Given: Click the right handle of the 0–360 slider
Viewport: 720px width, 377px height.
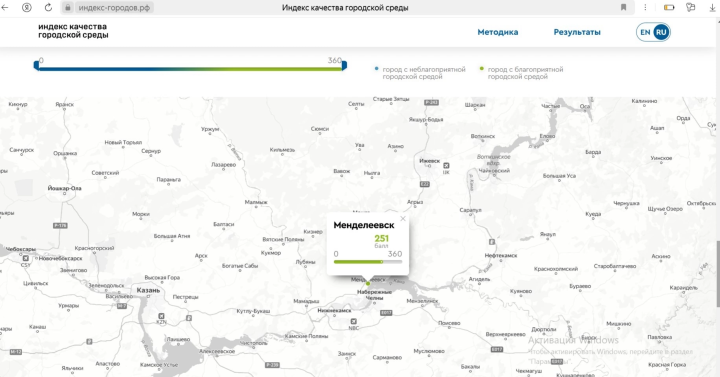Looking at the screenshot, I should pyautogui.click(x=344, y=66).
